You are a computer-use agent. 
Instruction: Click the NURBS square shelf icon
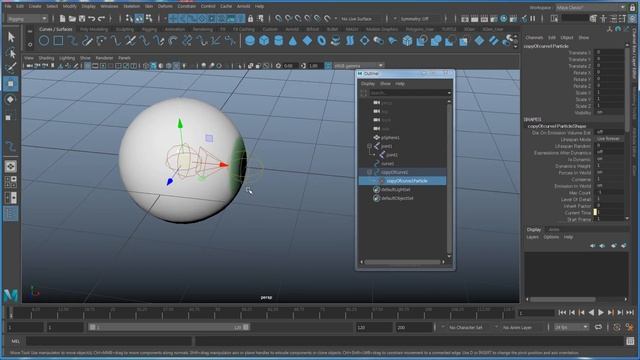point(58,41)
